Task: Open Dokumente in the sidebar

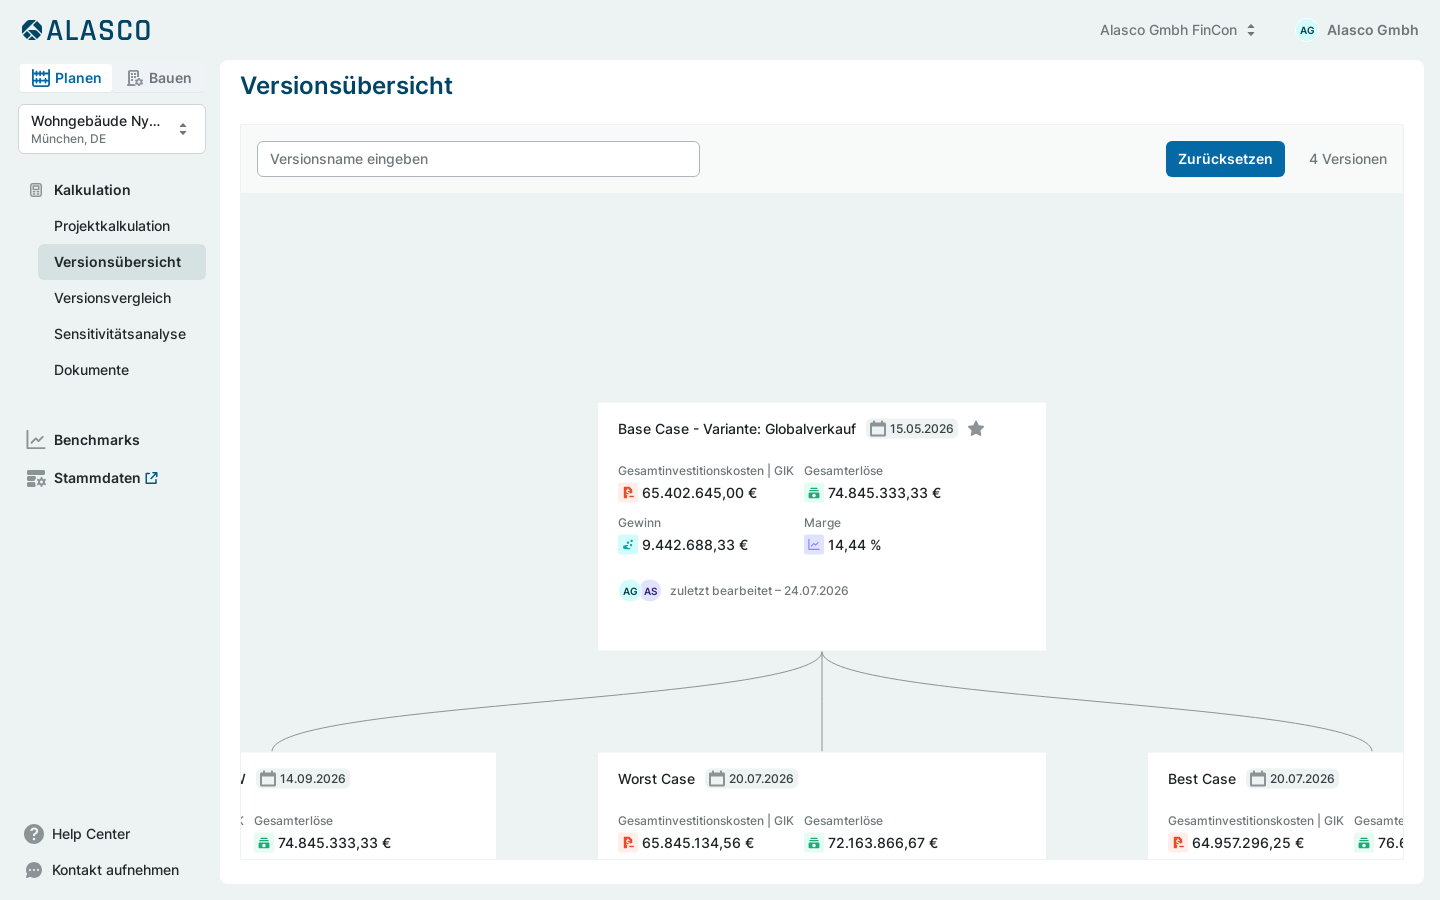Action: (91, 370)
